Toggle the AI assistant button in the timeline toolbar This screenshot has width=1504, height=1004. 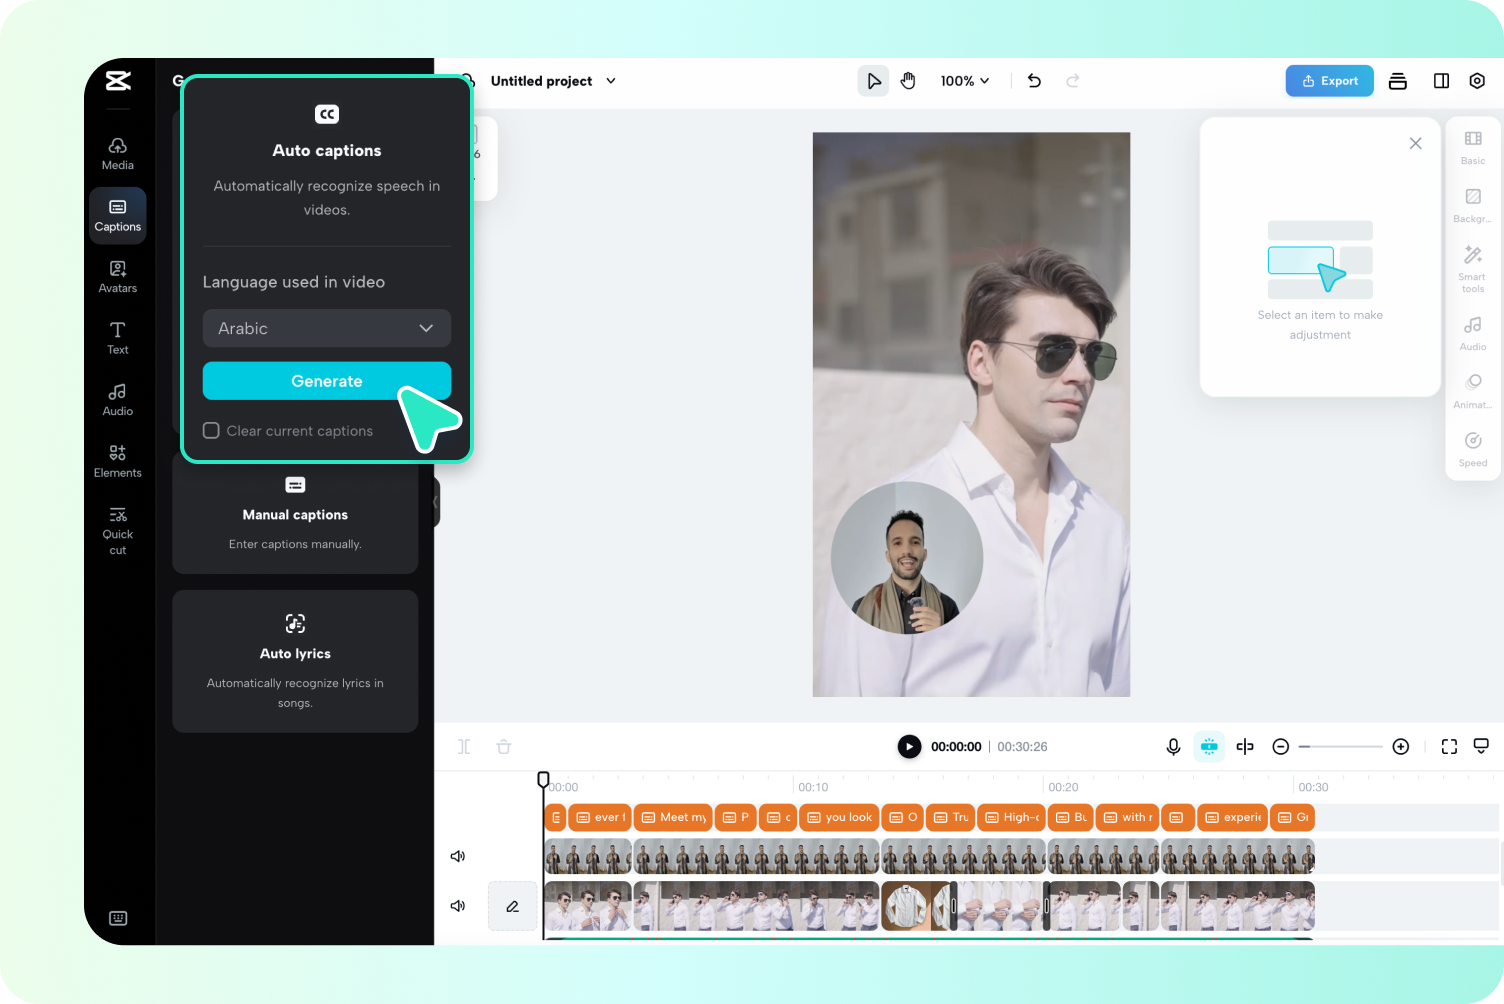pyautogui.click(x=1209, y=746)
